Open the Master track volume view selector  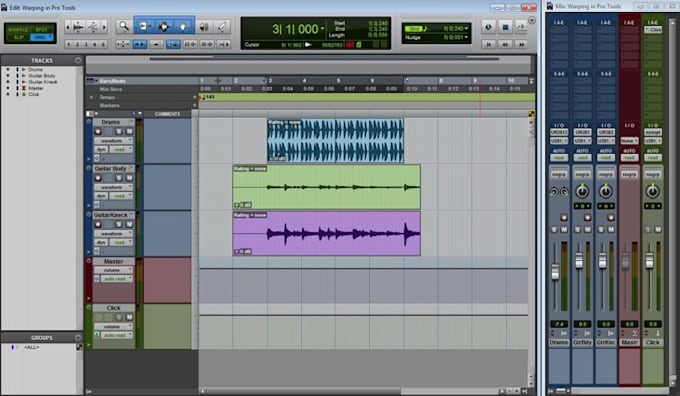pyautogui.click(x=114, y=270)
